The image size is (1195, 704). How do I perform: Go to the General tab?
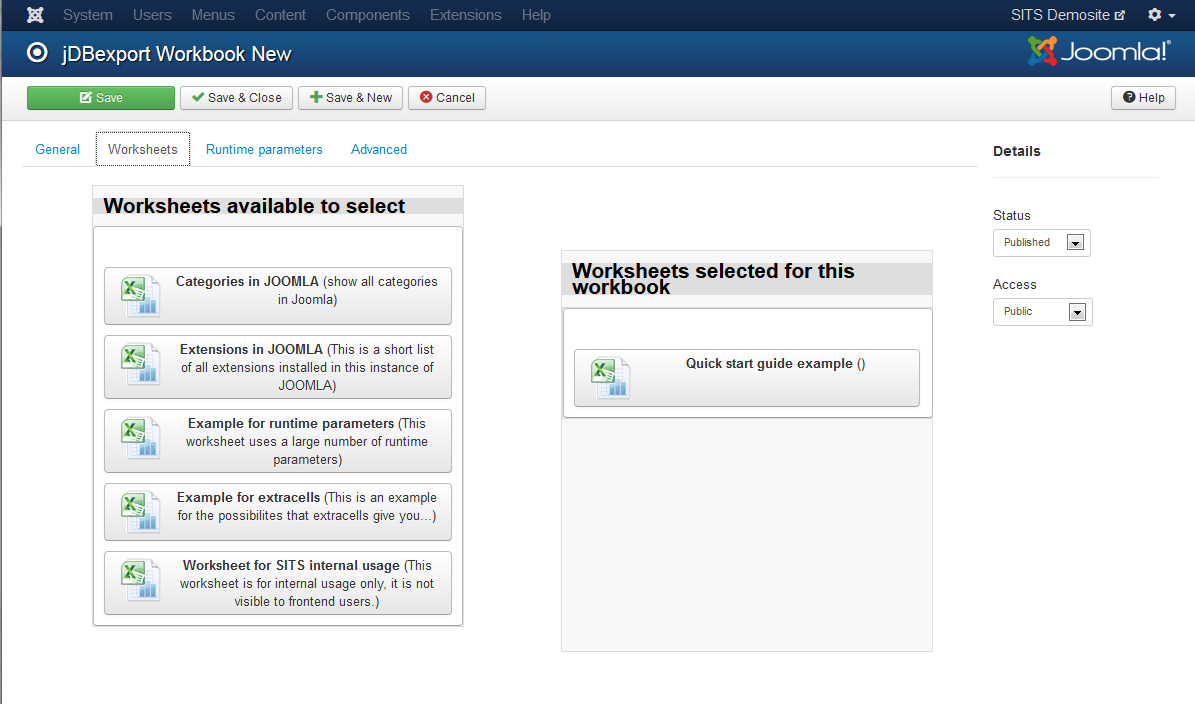click(57, 149)
